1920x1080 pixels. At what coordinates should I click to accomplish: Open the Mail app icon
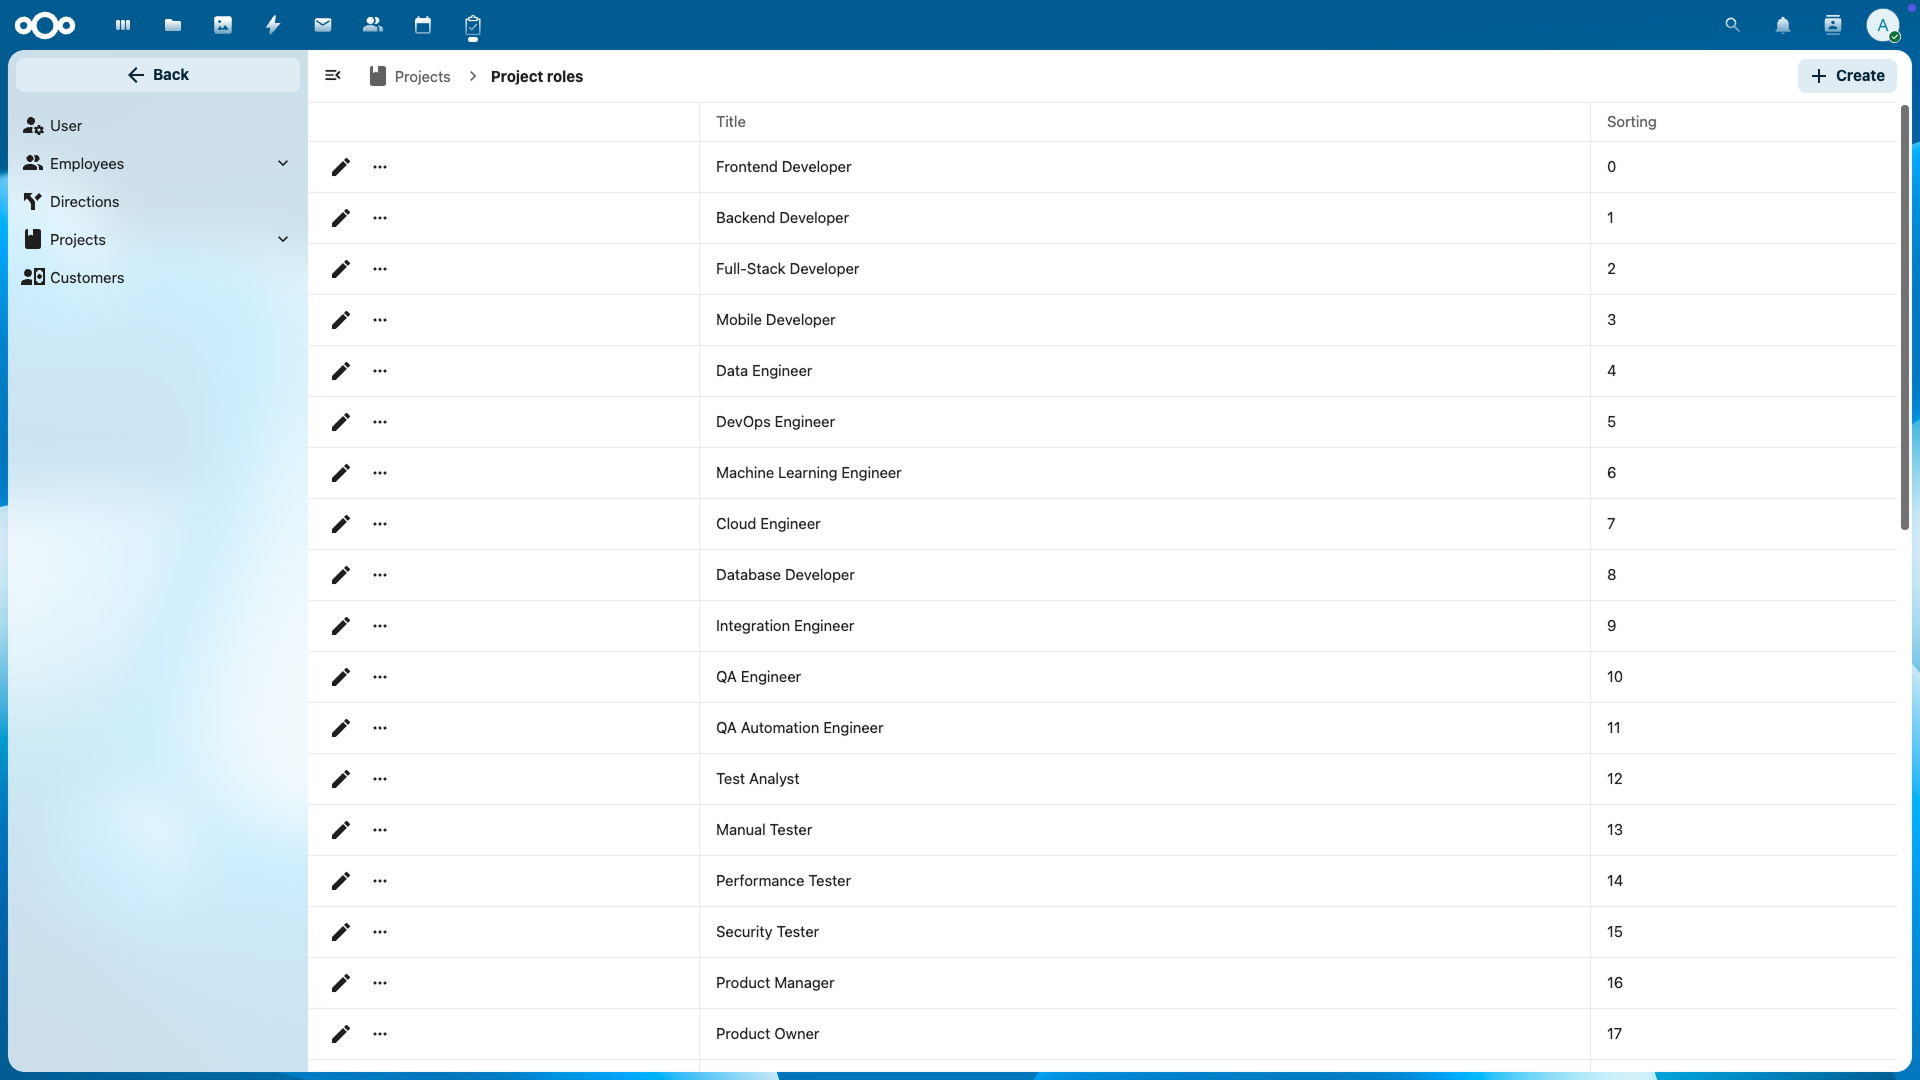[x=323, y=25]
